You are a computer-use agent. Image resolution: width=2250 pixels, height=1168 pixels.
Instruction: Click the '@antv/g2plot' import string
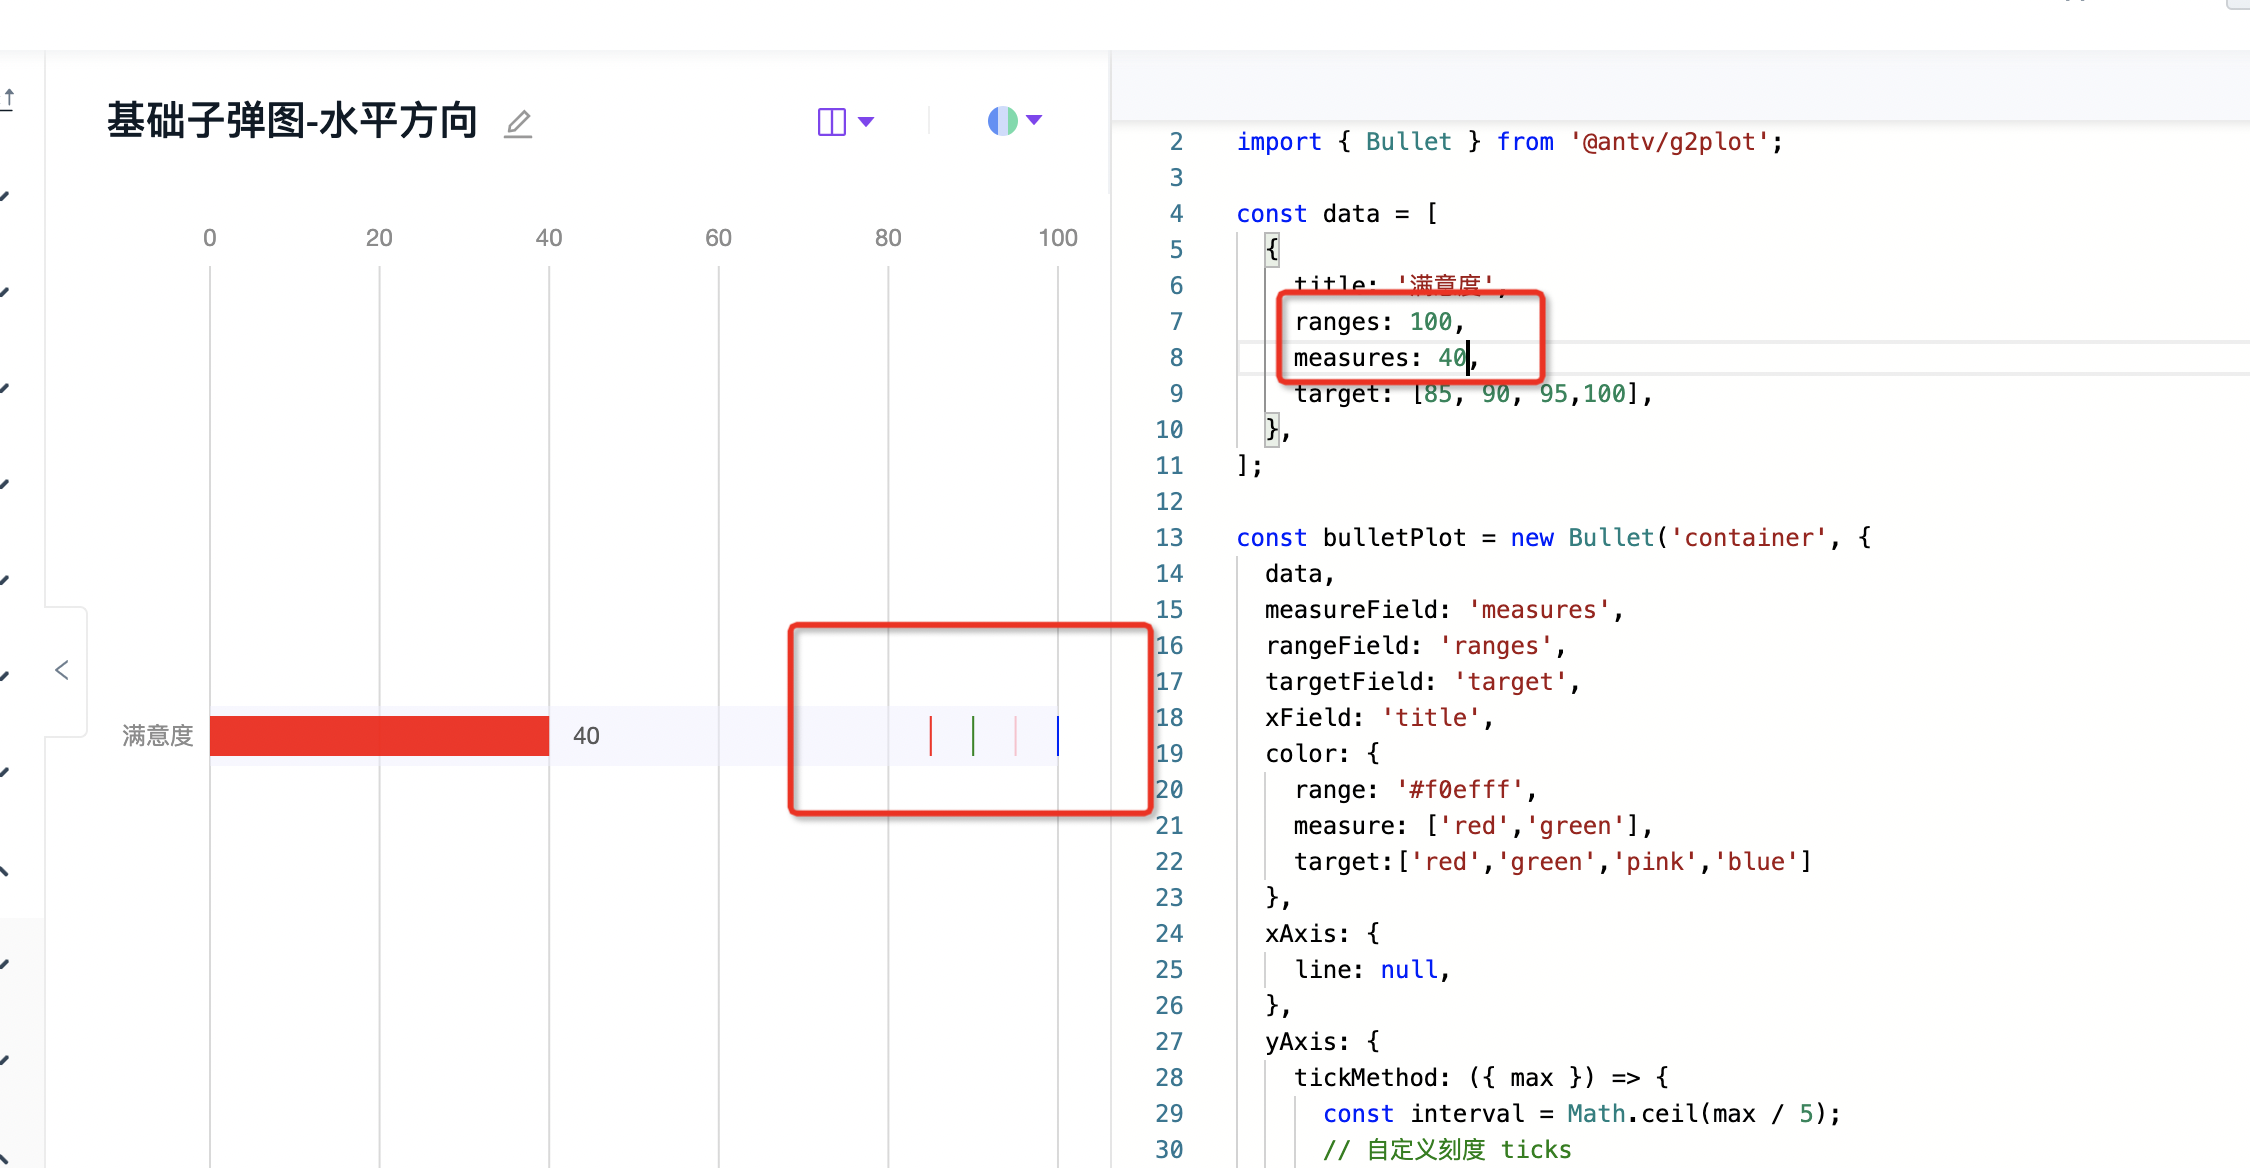(1669, 142)
